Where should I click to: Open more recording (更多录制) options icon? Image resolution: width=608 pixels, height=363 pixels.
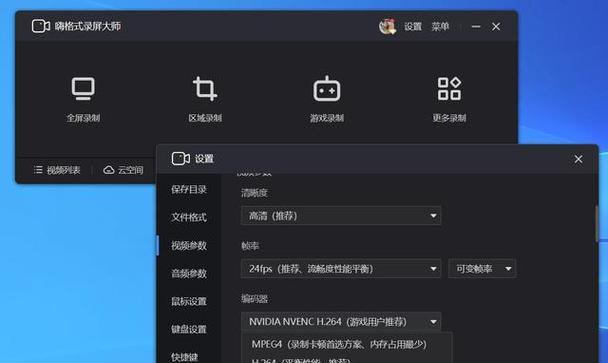click(449, 88)
